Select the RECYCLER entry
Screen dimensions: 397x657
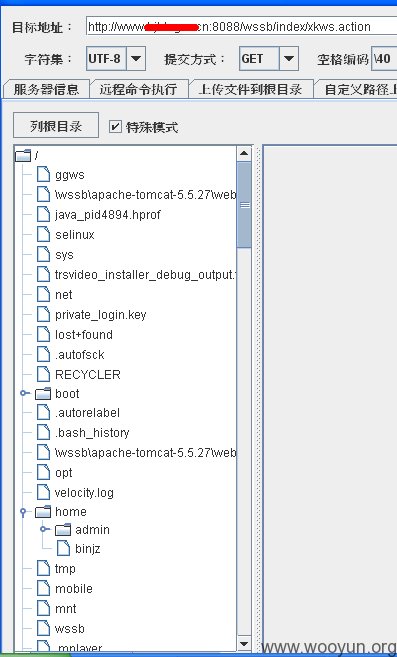pyautogui.click(x=88, y=375)
